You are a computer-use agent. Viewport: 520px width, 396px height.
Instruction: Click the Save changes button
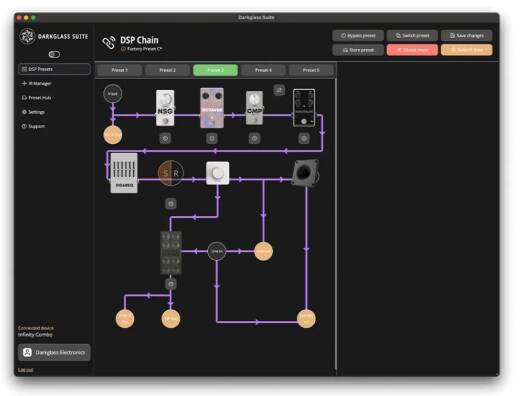467,35
